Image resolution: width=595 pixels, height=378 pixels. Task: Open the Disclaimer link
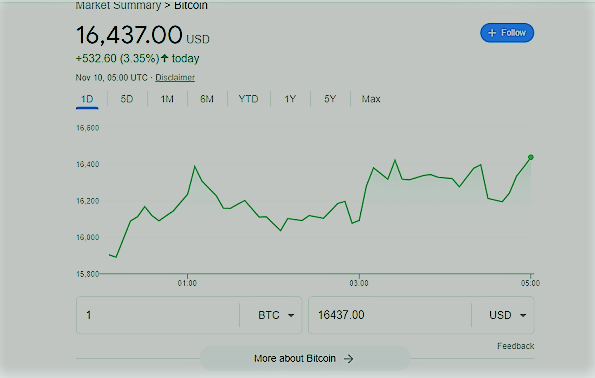[x=175, y=77]
